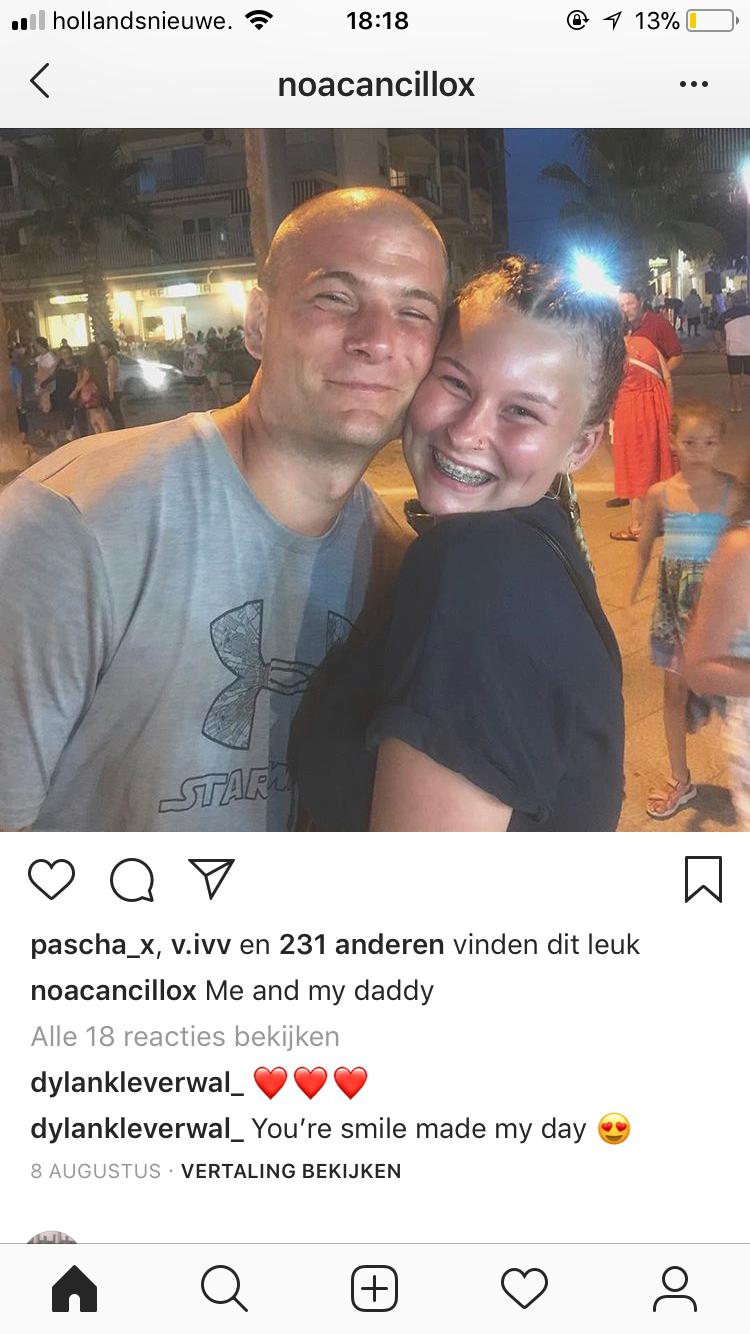Share post via paper plane icon
The image size is (750, 1334).
[212, 878]
